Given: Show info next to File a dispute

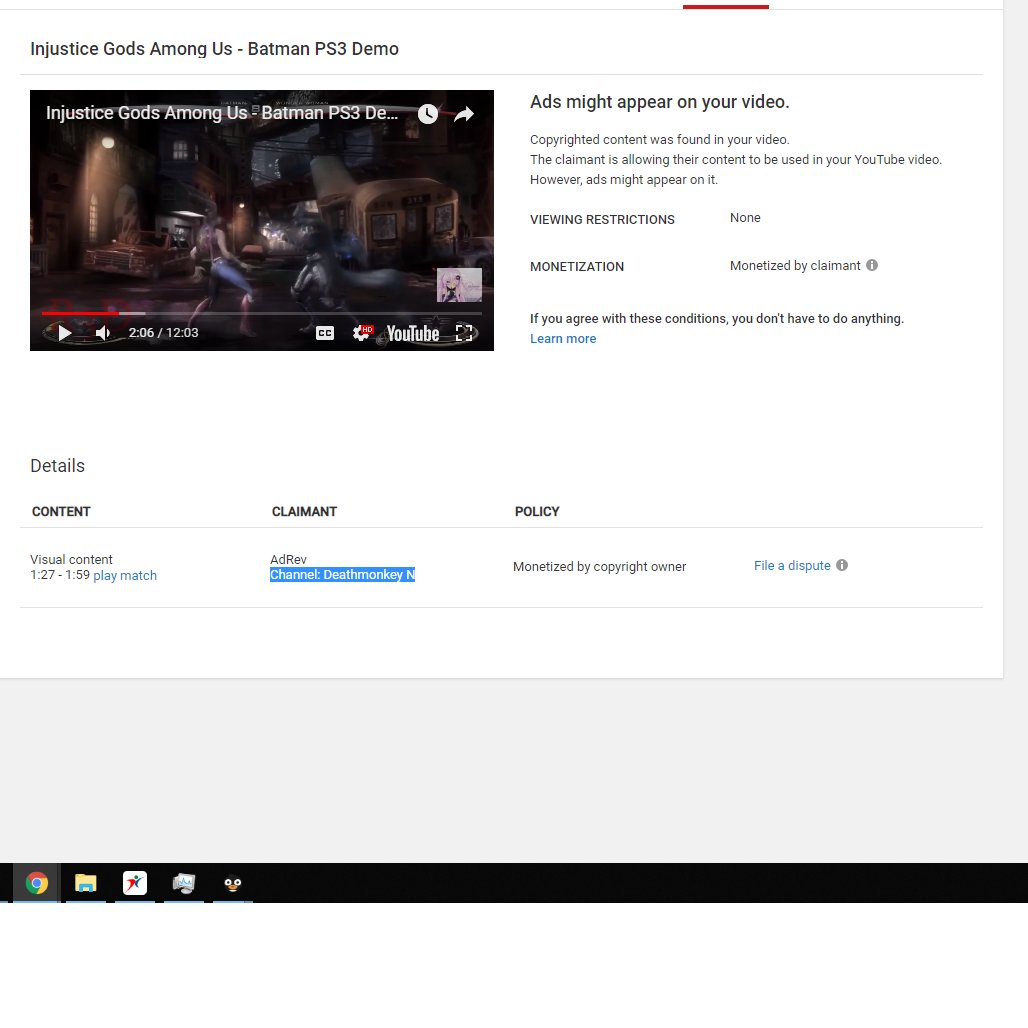Looking at the screenshot, I should (x=842, y=565).
